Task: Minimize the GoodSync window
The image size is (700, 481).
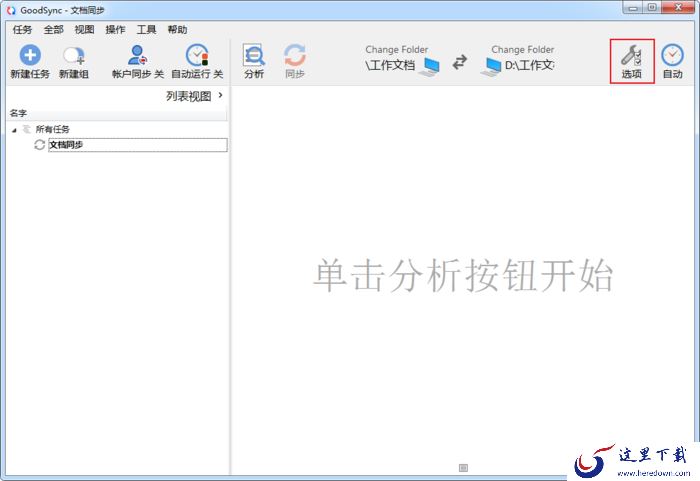Action: click(x=633, y=8)
